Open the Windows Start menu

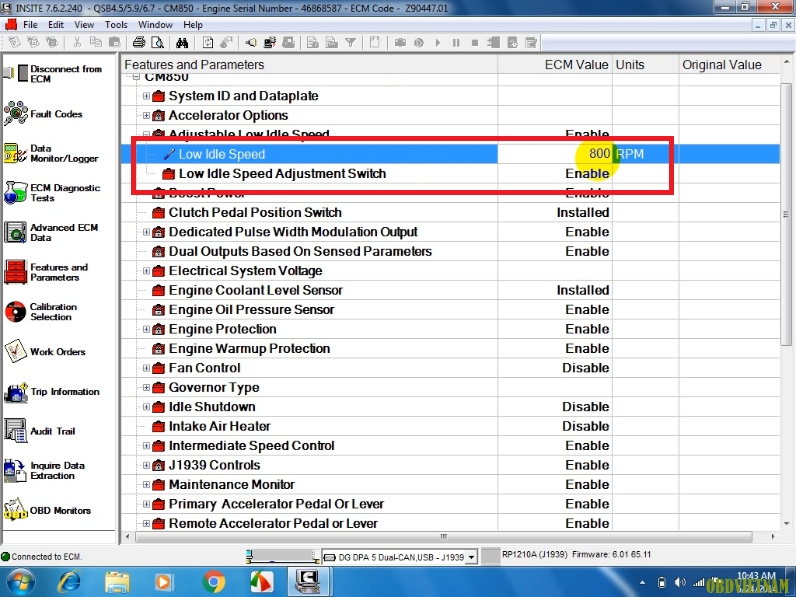[20, 582]
